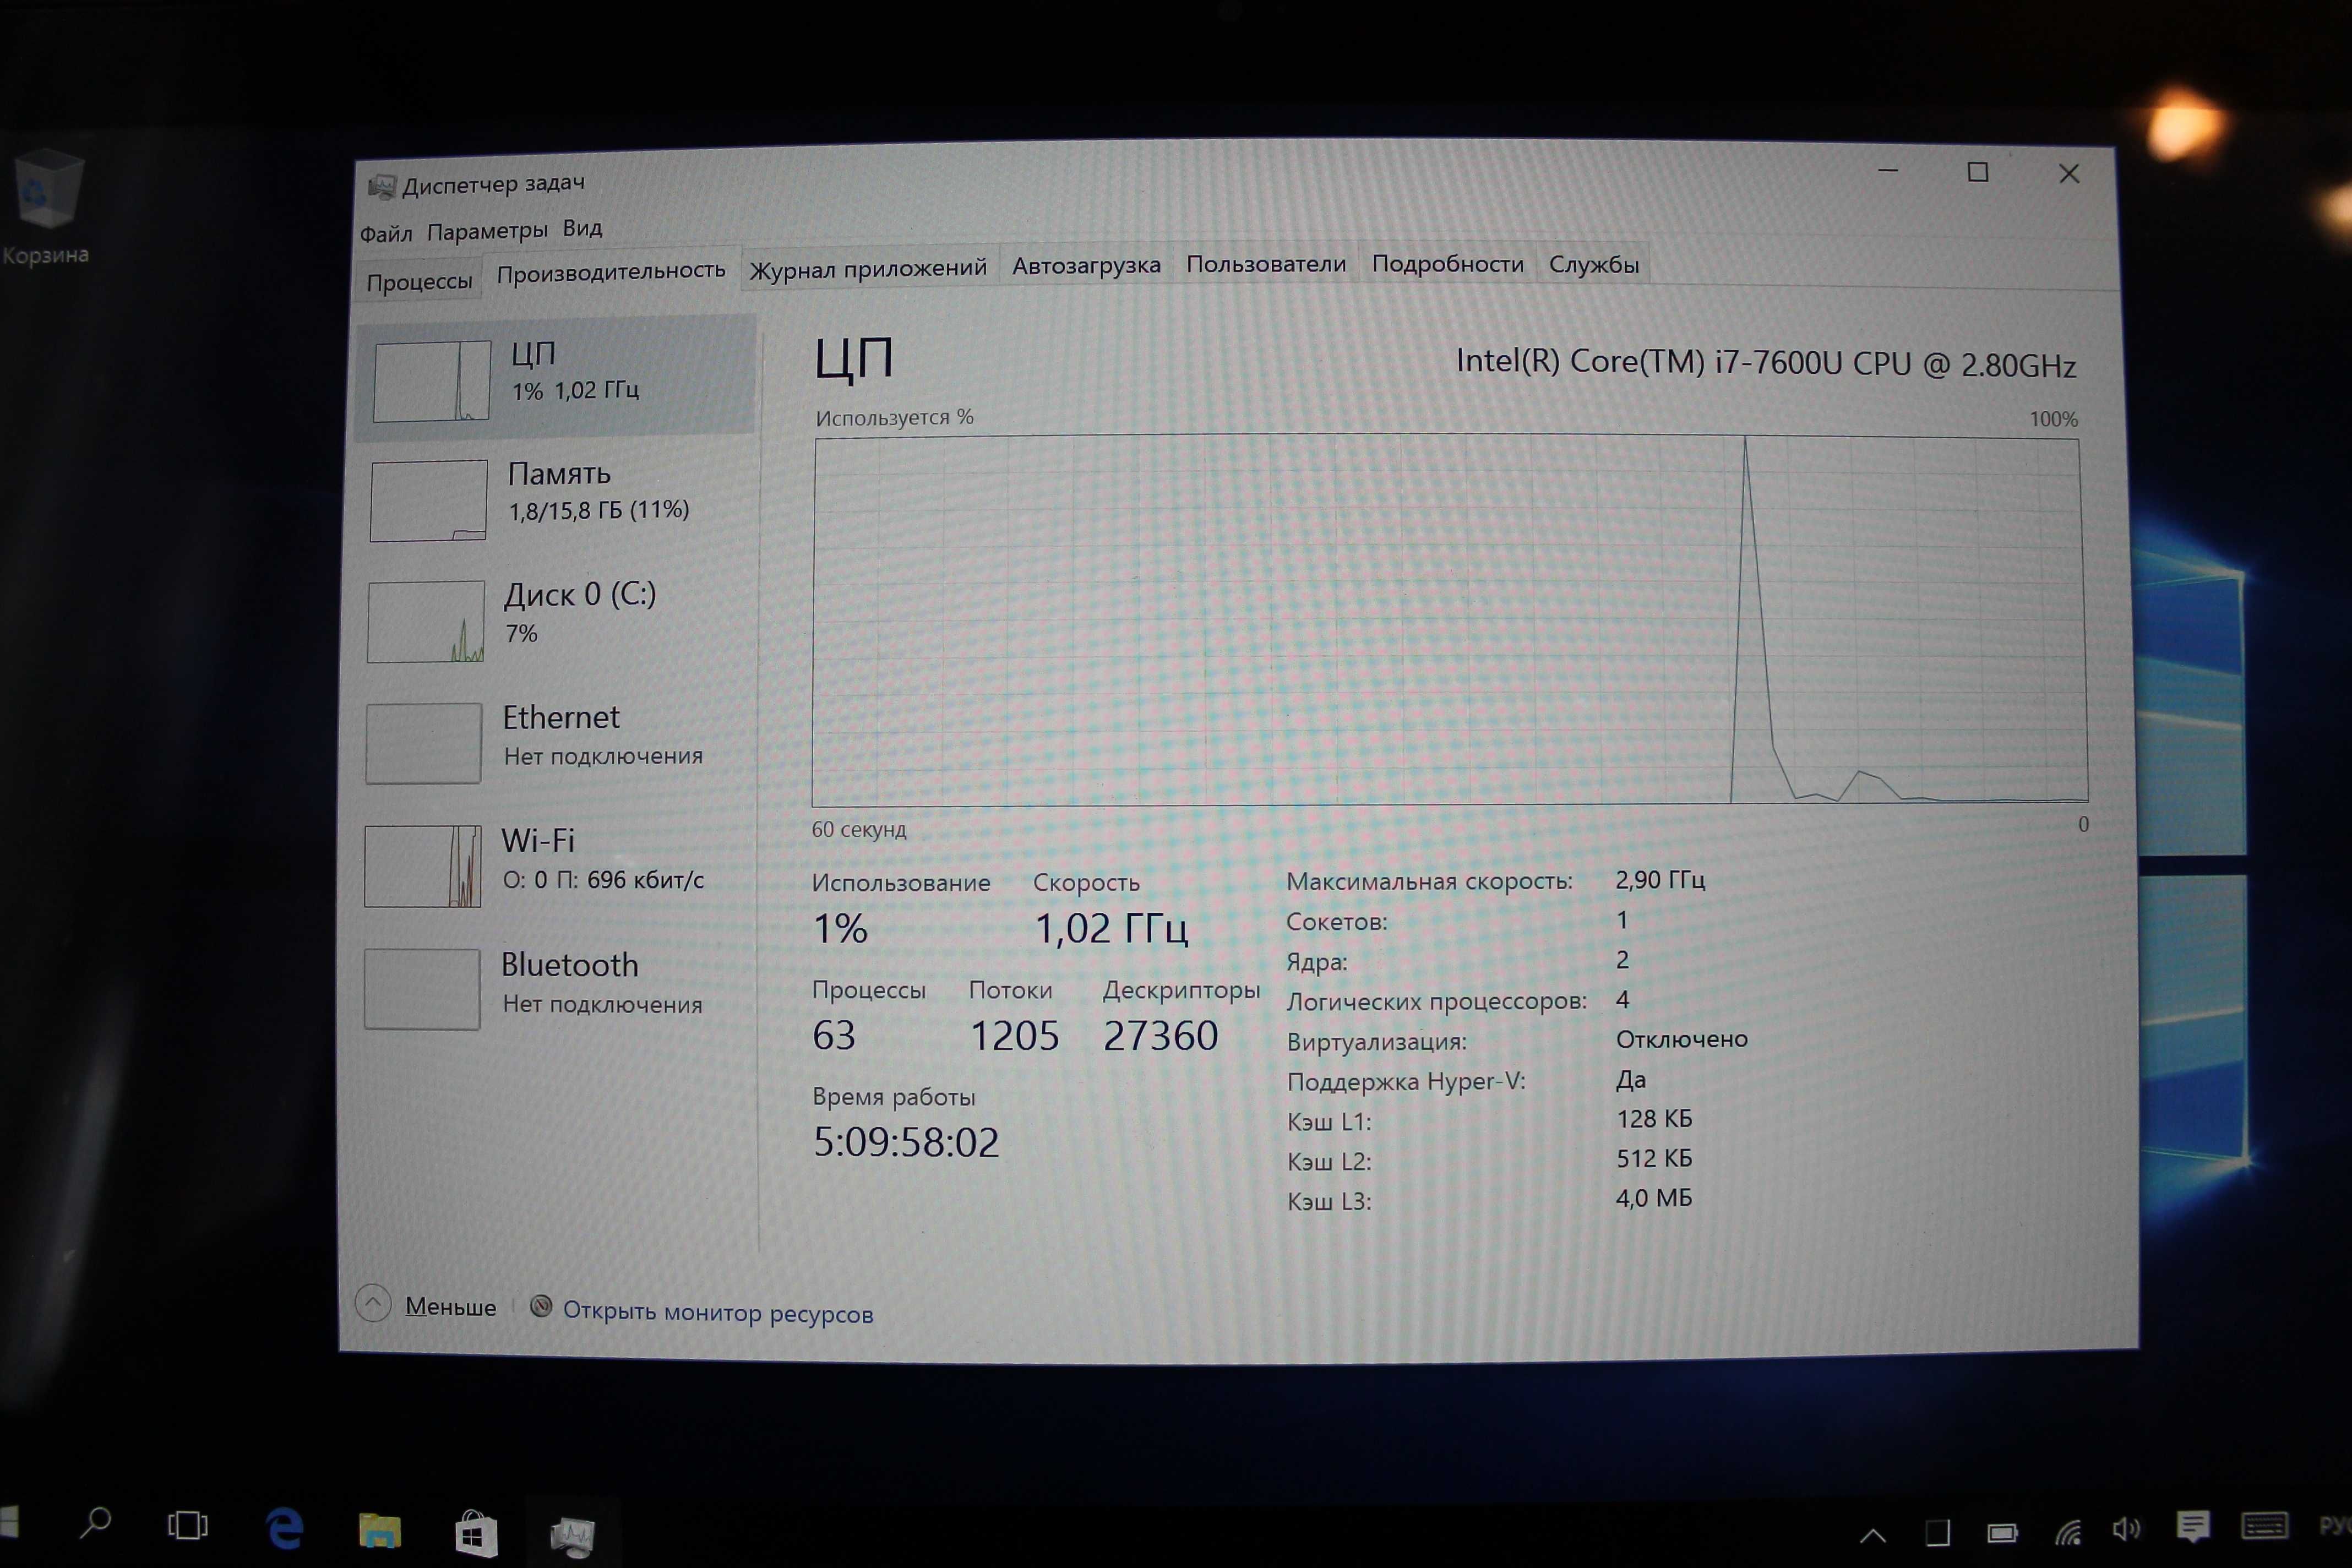Open Microsoft Store from the taskbar

click(476, 1533)
